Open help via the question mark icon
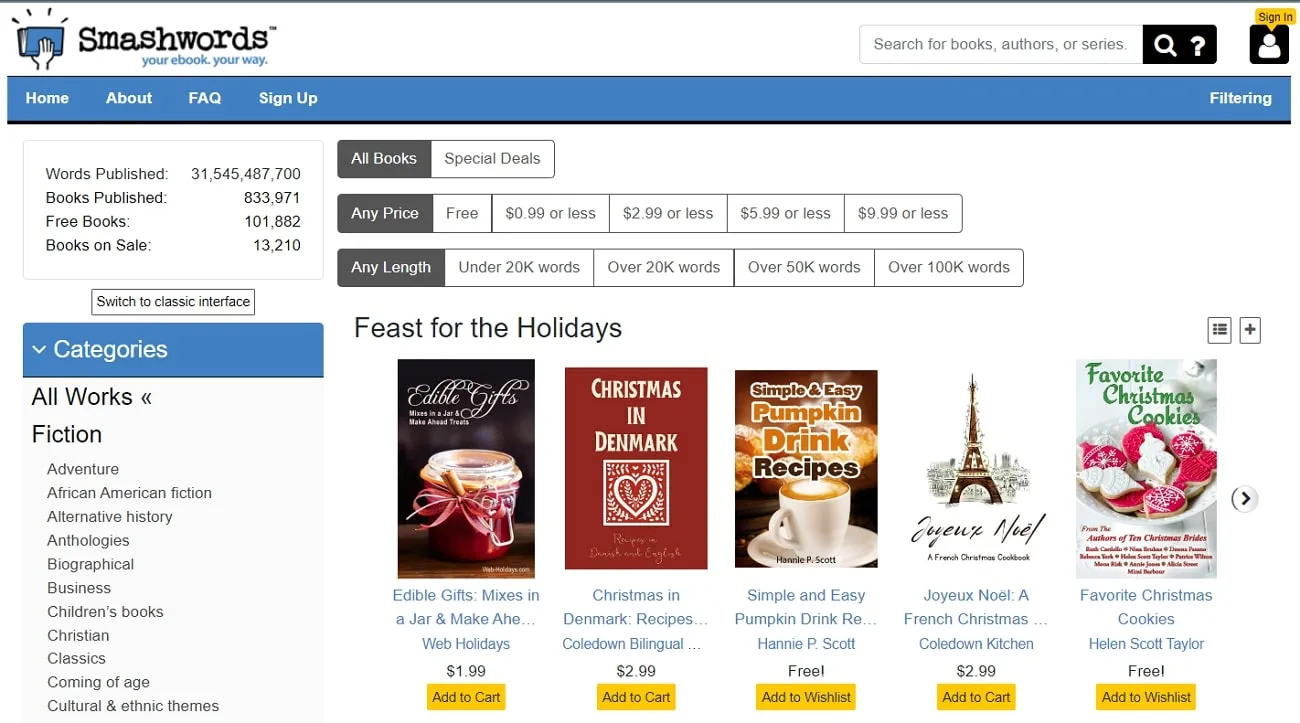 point(1199,44)
